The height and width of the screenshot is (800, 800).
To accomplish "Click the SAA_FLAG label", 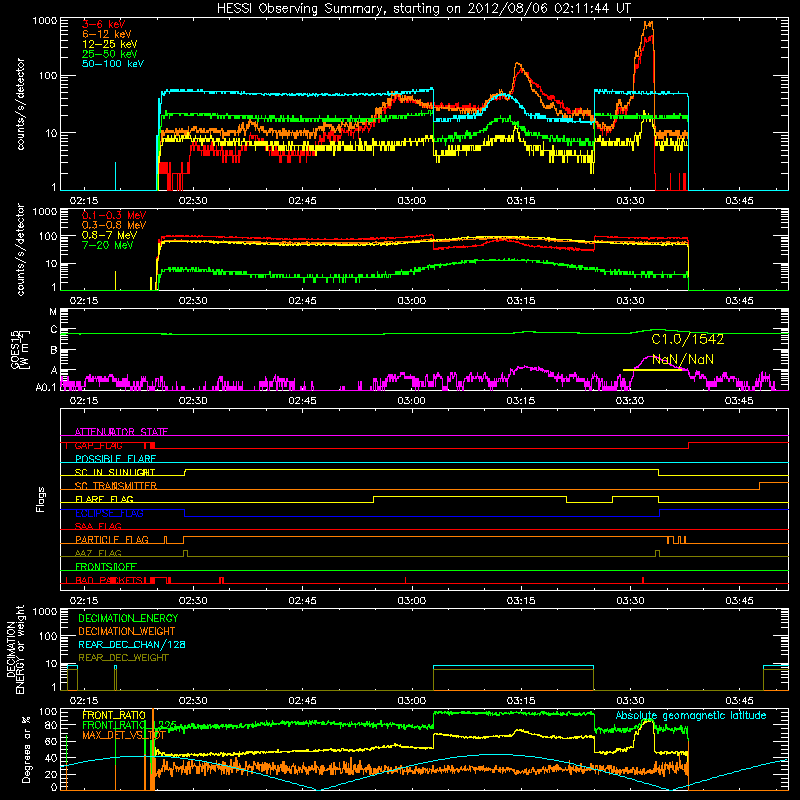I will pos(98,527).
